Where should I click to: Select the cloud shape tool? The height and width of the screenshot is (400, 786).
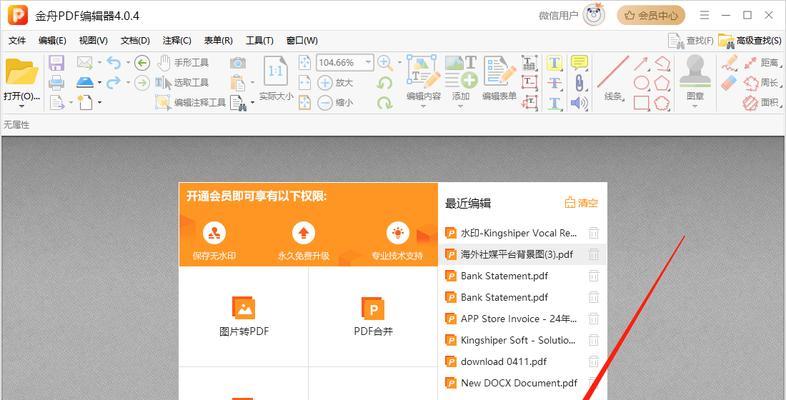662,103
